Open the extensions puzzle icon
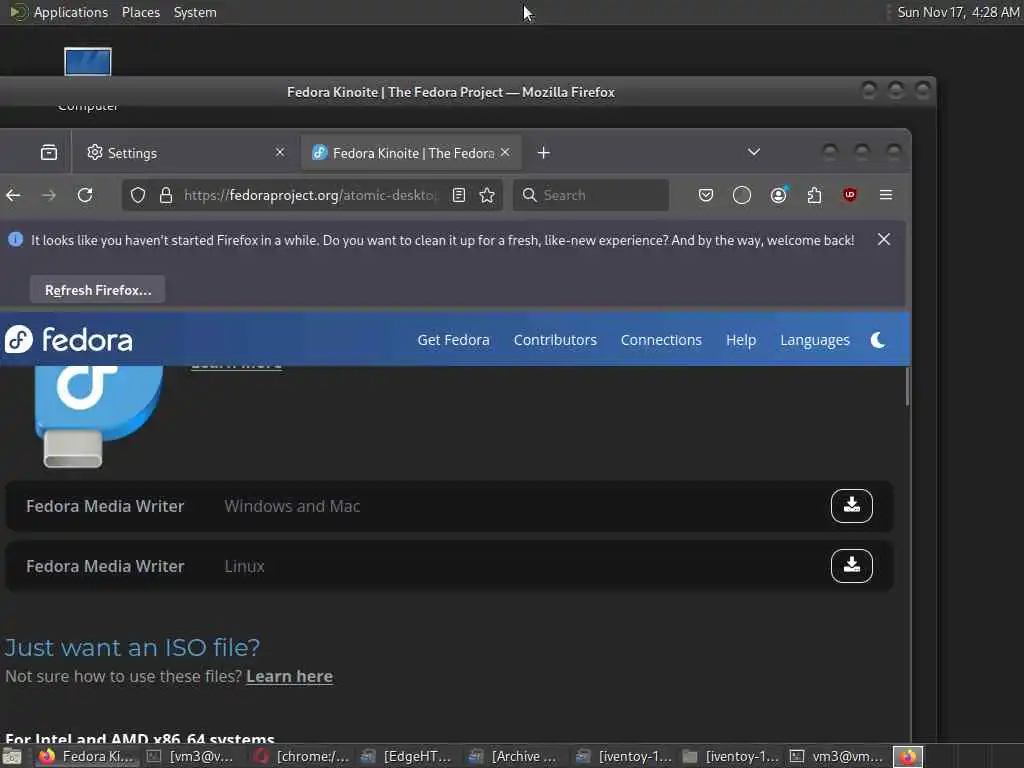1024x768 pixels. [x=814, y=195]
